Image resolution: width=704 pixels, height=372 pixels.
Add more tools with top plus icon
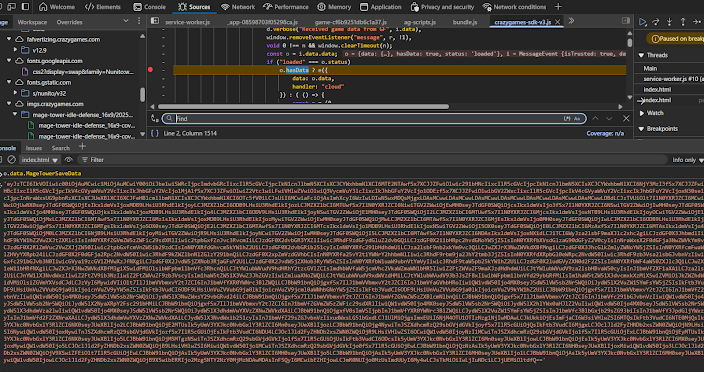click(558, 7)
